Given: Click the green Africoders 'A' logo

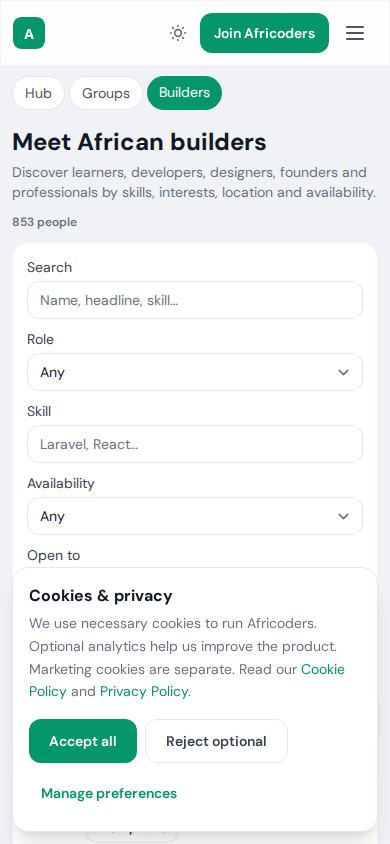Looking at the screenshot, I should click(x=29, y=33).
